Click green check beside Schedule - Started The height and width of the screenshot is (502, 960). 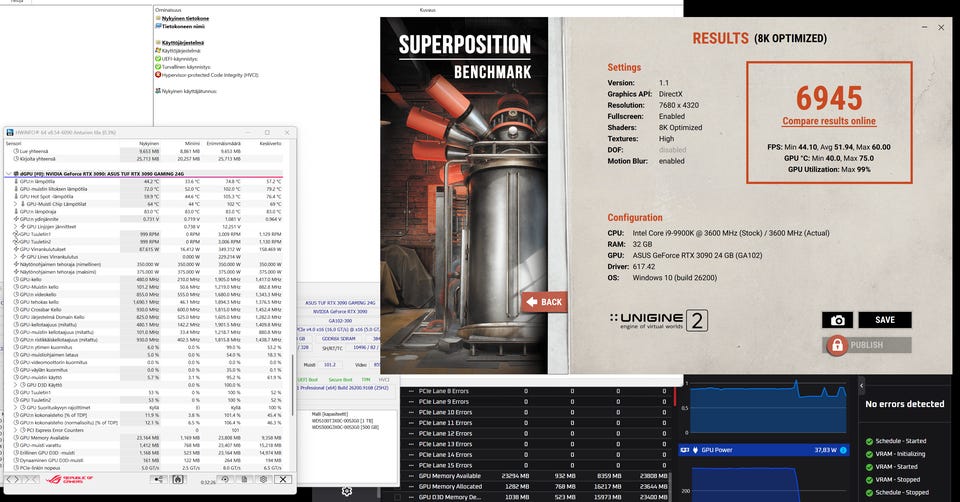(x=869, y=441)
